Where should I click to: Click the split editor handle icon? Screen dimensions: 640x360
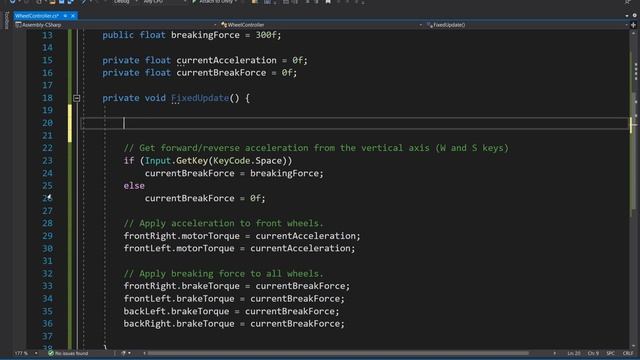click(633, 25)
